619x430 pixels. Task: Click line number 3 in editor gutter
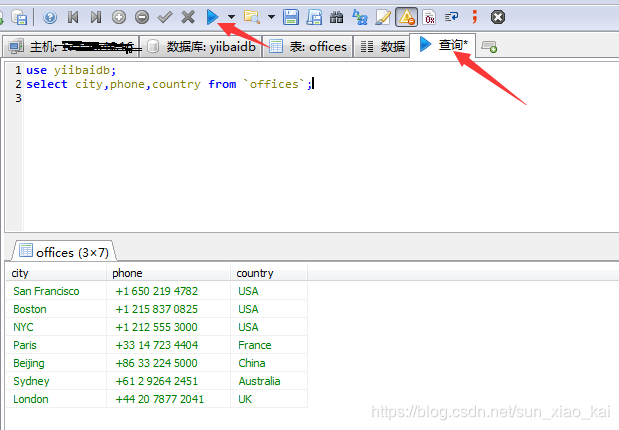18,98
